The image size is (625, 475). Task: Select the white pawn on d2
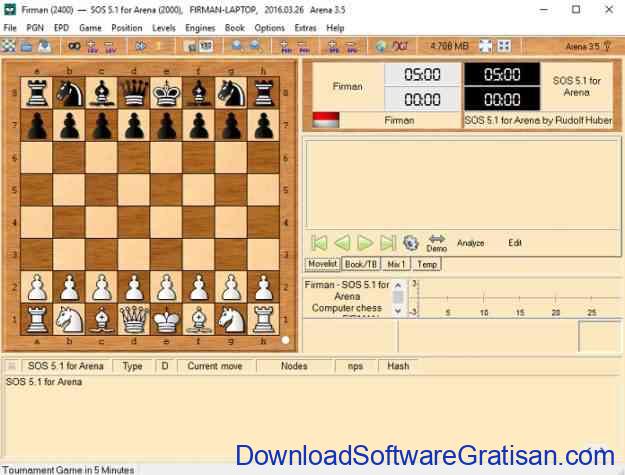(134, 287)
